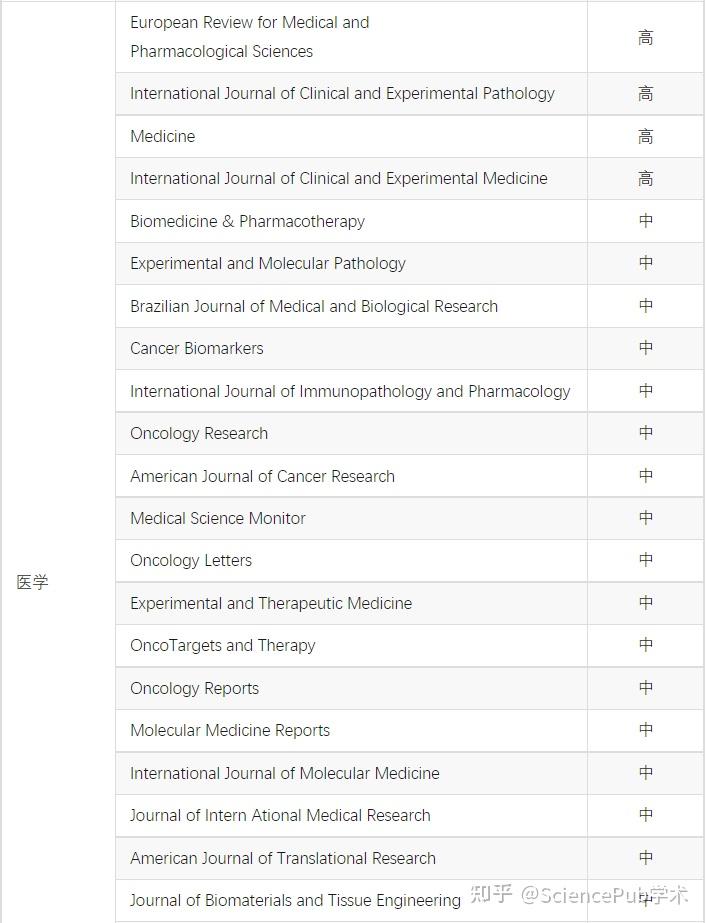The width and height of the screenshot is (706, 923).
Task: Click the Zhihu logo watermark
Action: (492, 894)
